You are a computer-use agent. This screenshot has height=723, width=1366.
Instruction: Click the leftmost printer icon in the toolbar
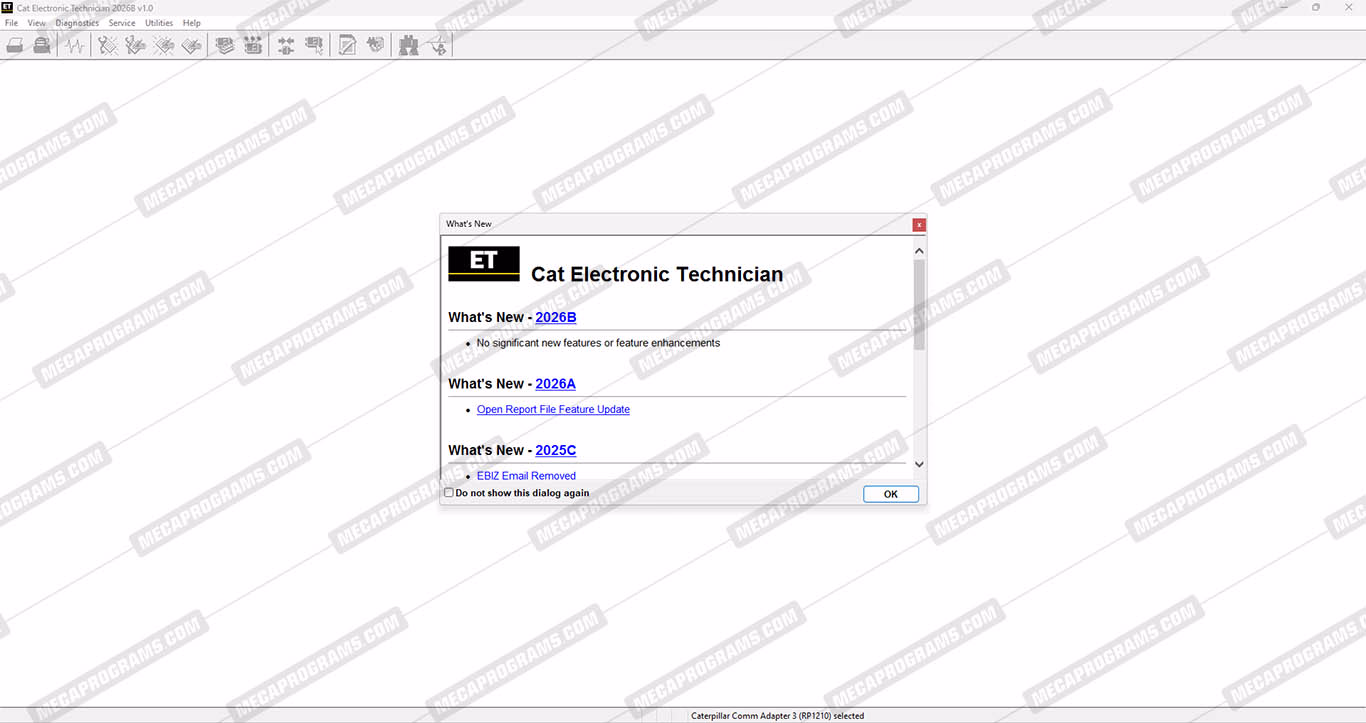[15, 45]
